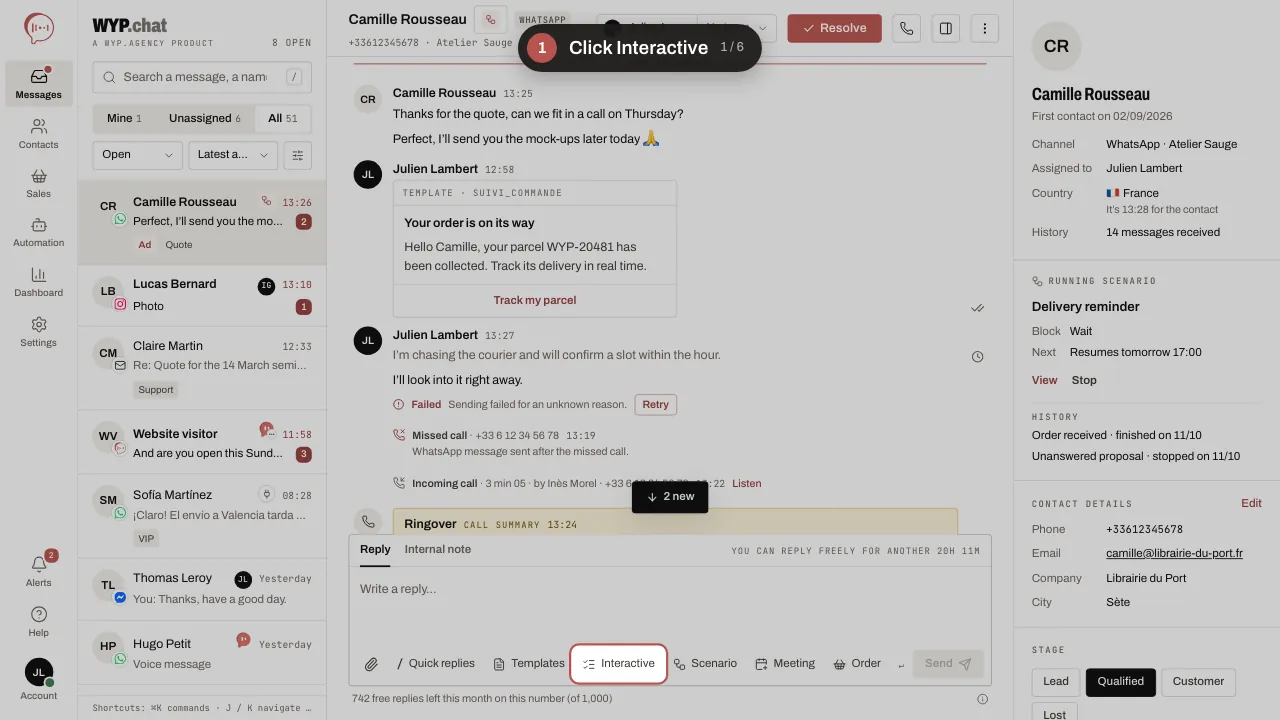The height and width of the screenshot is (720, 1280).
Task: Set stage to Qualified
Action: [1120, 682]
